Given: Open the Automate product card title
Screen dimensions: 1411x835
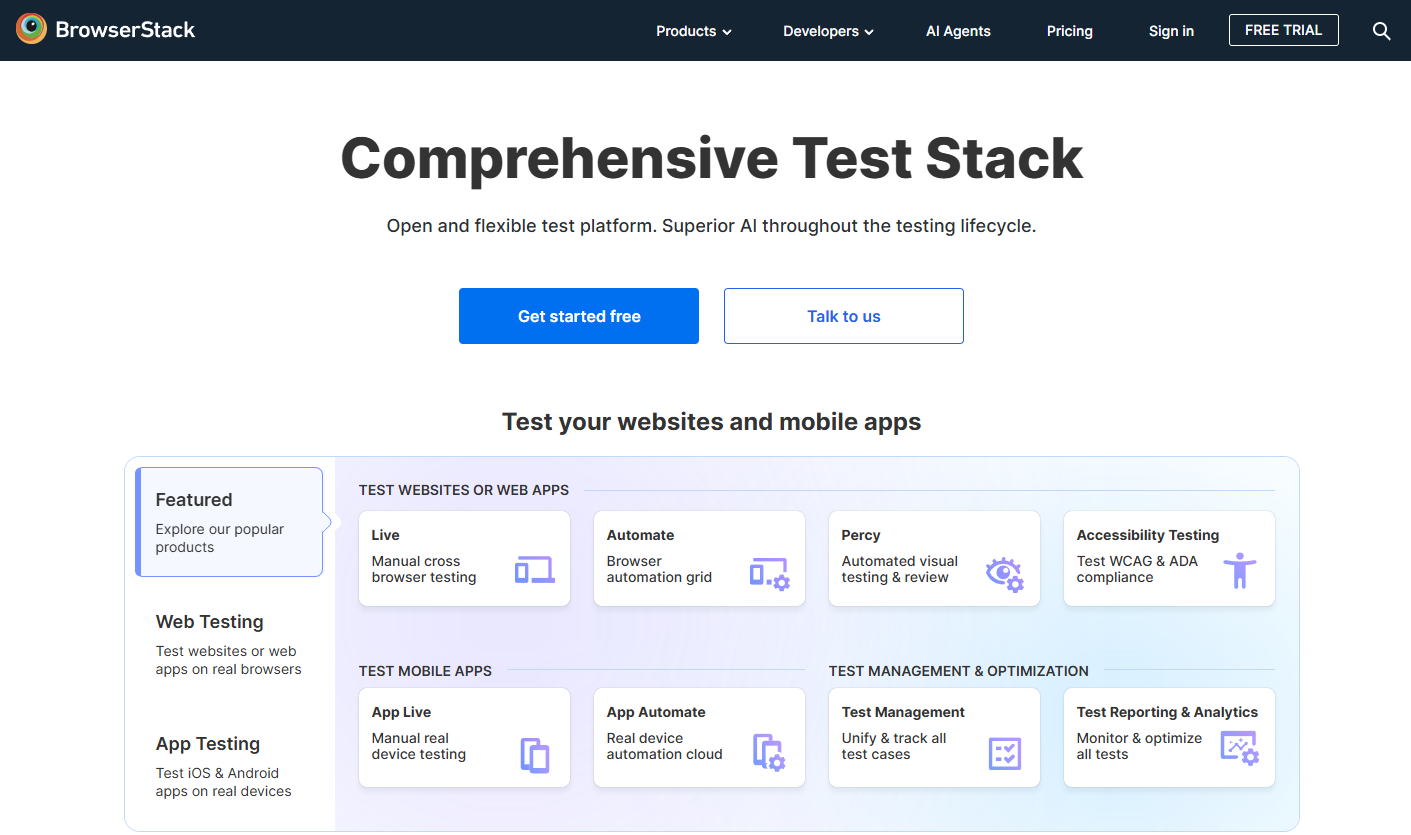Looking at the screenshot, I should click(640, 535).
